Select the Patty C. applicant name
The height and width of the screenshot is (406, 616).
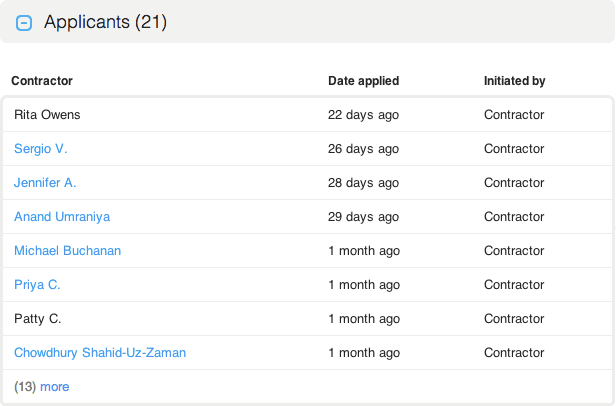pyautogui.click(x=38, y=319)
